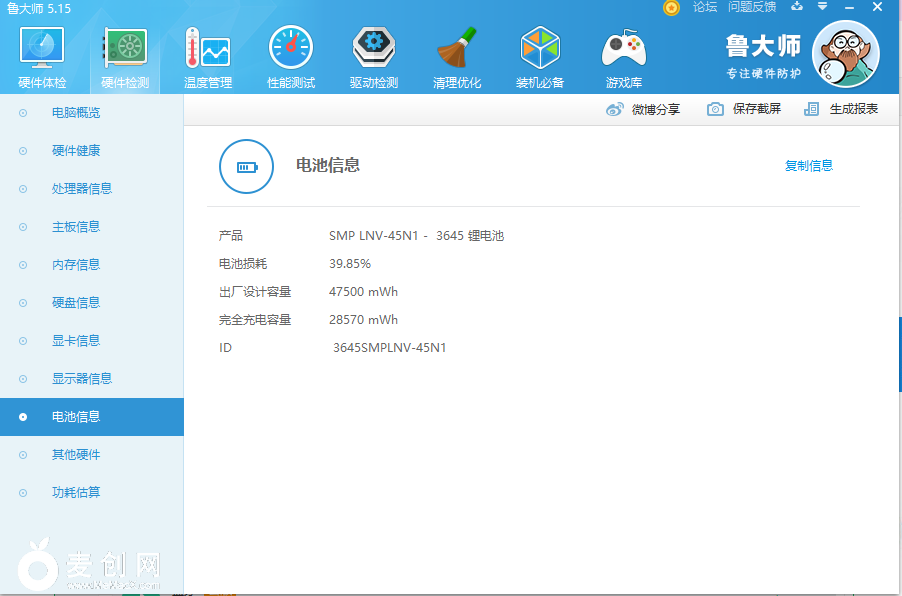Switch to 处理器信息 processor info
Screen dimensions: 902x596
coord(82,189)
